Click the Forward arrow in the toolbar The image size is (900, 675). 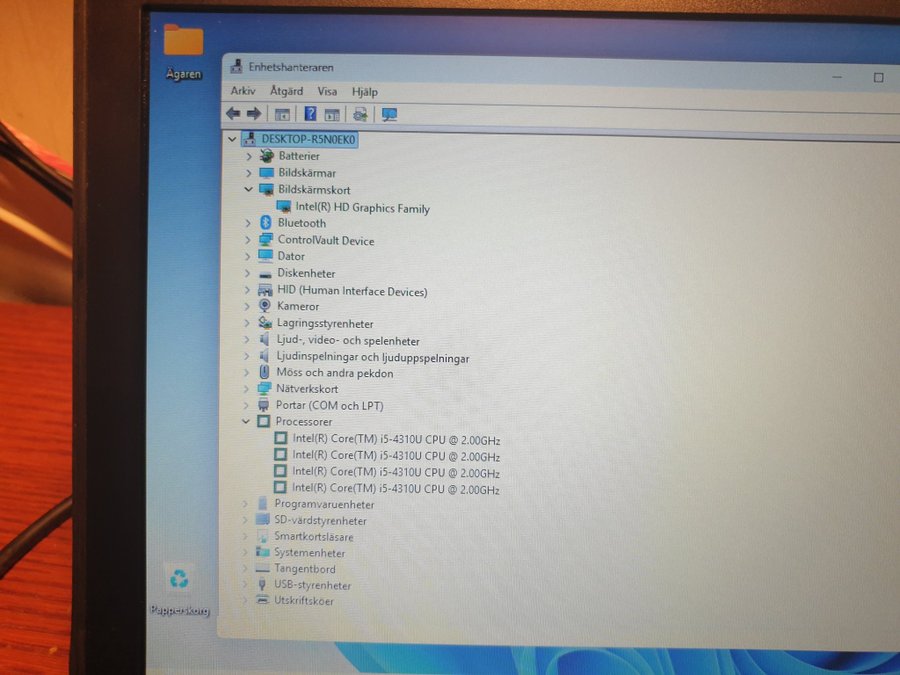(x=253, y=114)
